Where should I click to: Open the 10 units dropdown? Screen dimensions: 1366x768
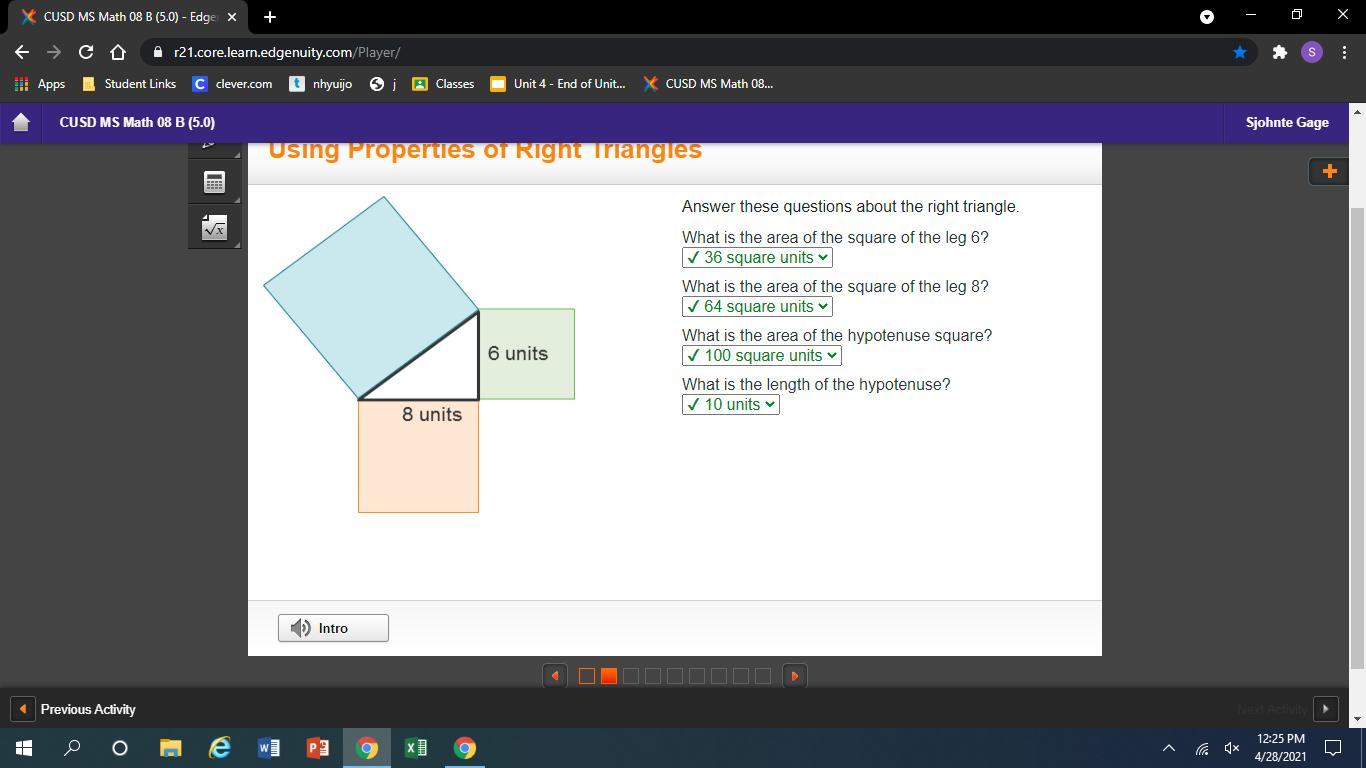pos(731,404)
